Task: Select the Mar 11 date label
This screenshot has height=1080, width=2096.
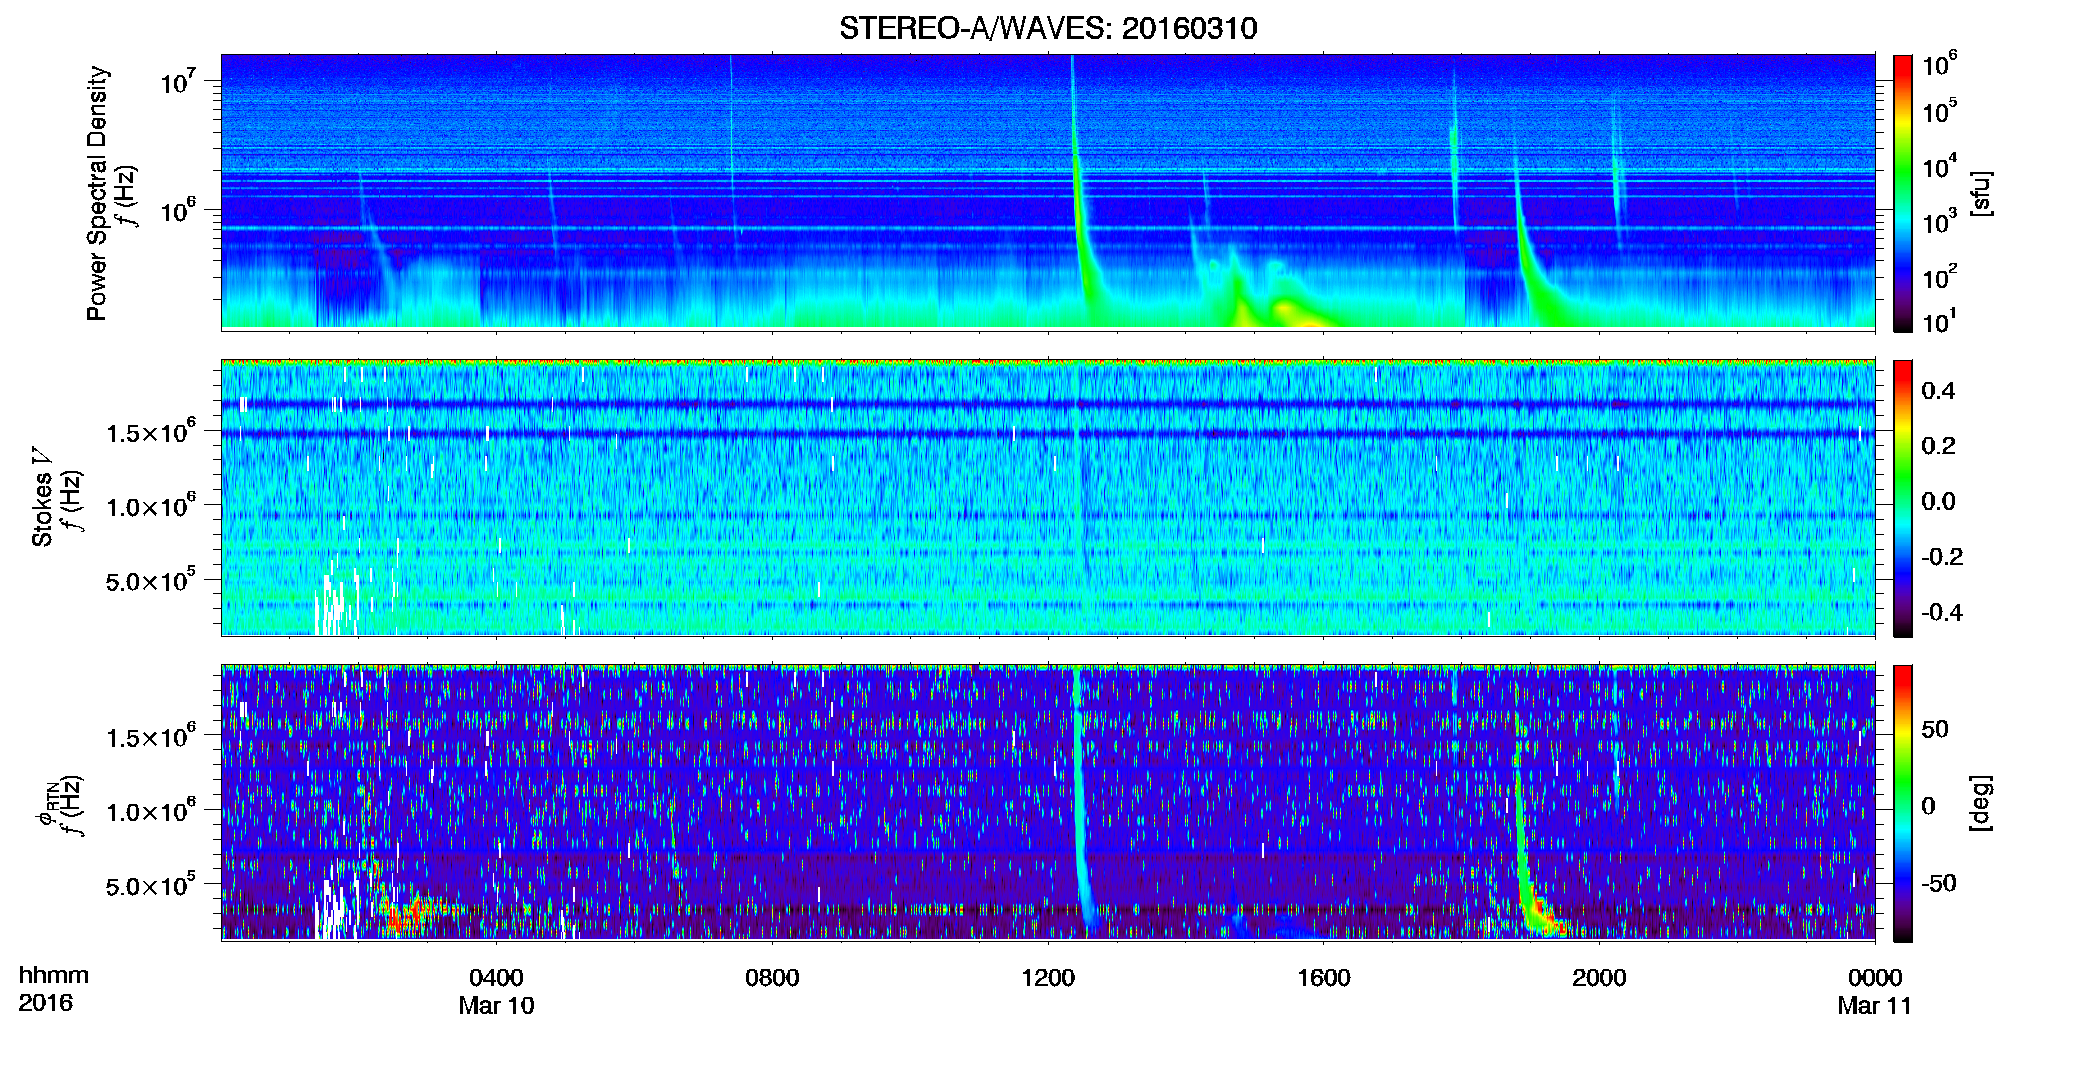Action: (1875, 1006)
